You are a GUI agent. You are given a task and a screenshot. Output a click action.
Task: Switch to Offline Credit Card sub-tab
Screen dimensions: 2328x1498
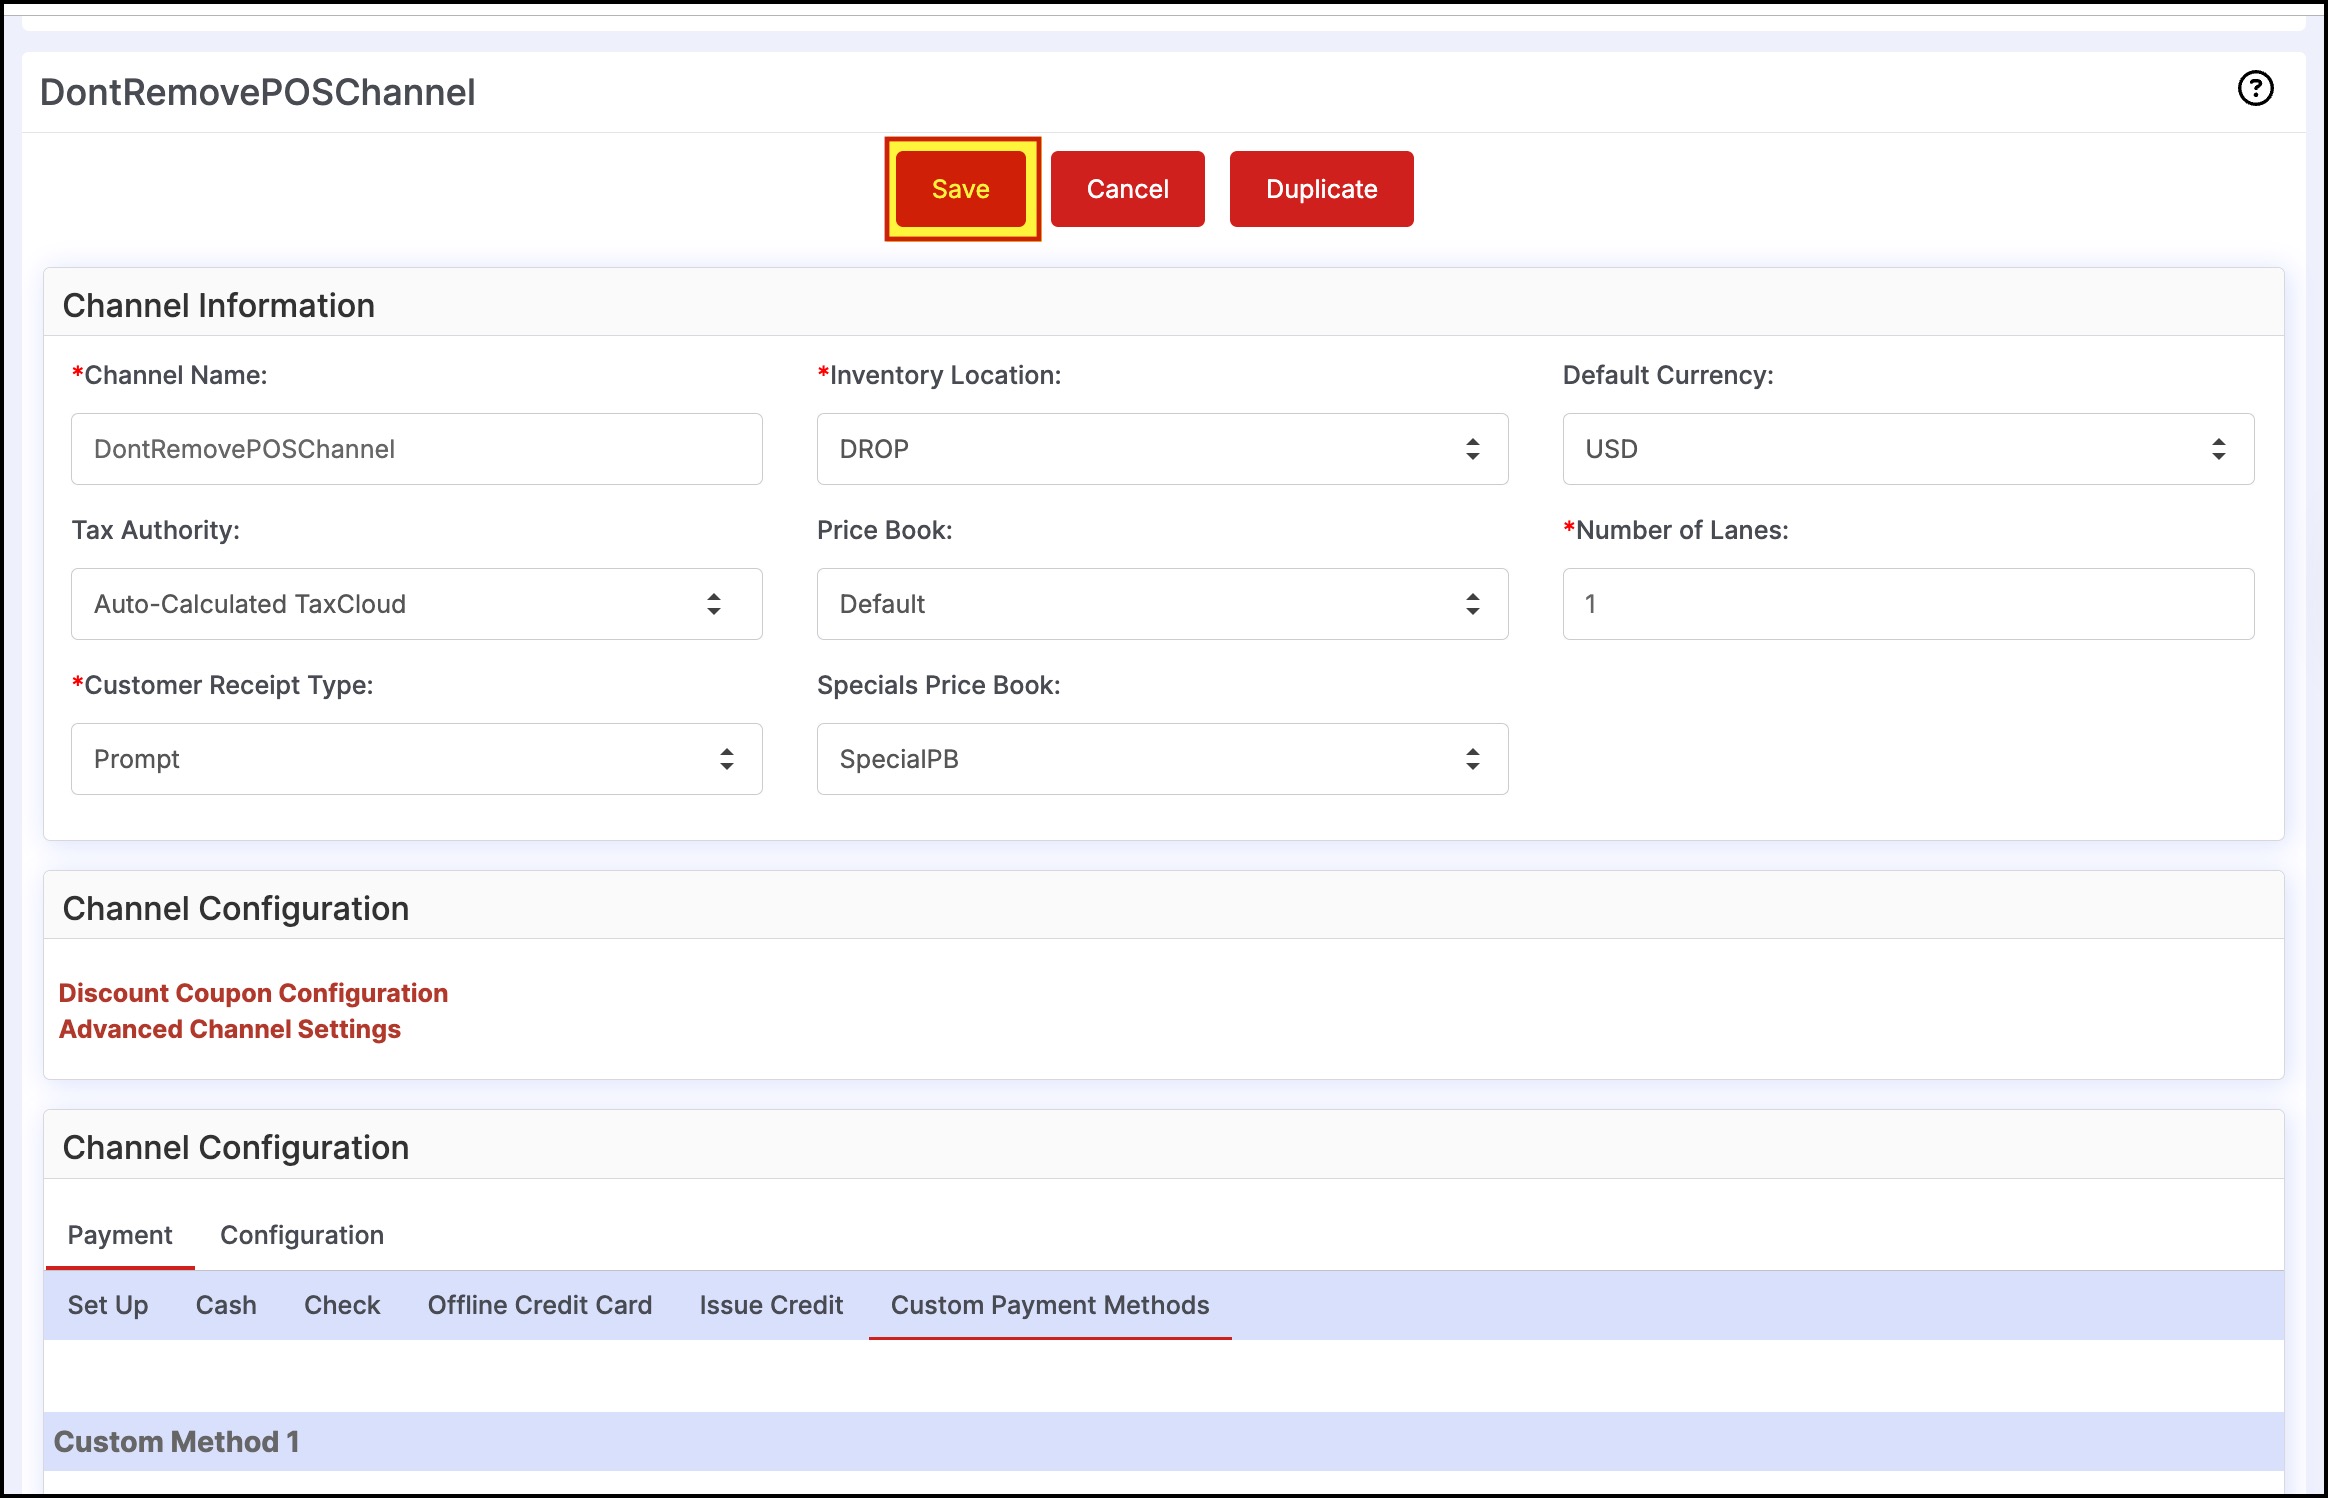coord(539,1305)
